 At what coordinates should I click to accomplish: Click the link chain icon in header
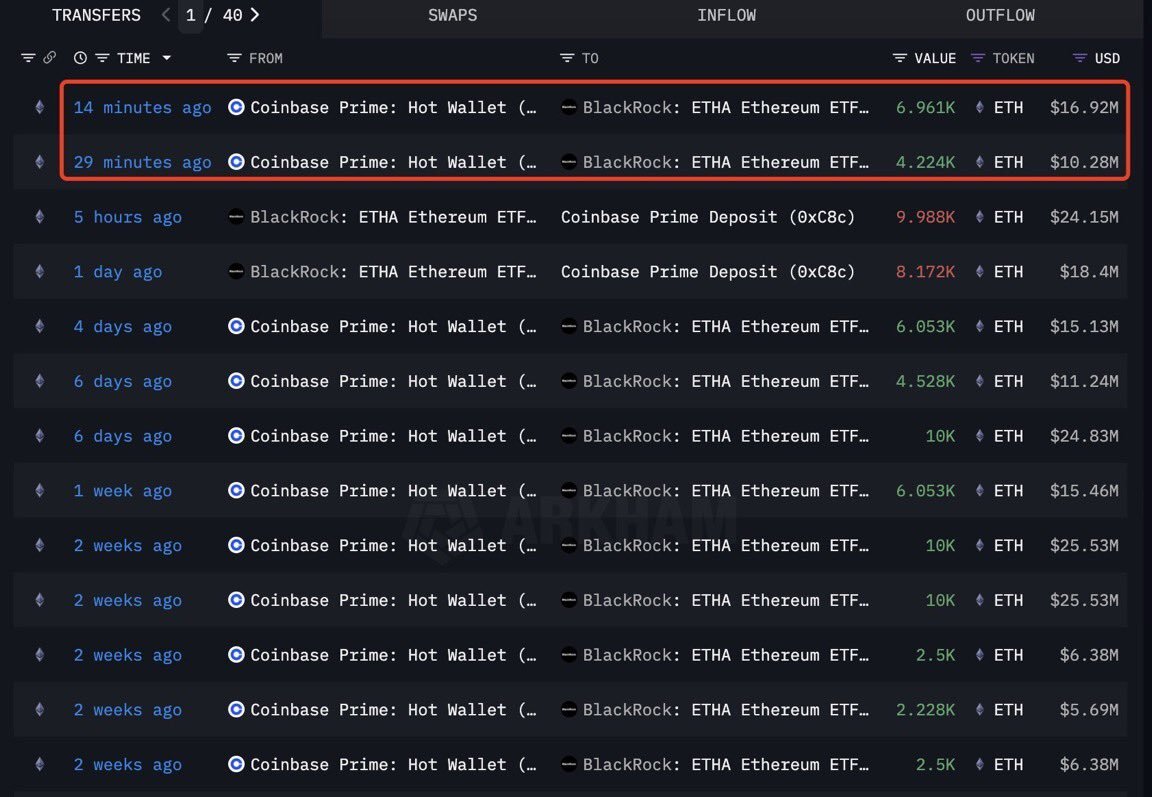49,57
